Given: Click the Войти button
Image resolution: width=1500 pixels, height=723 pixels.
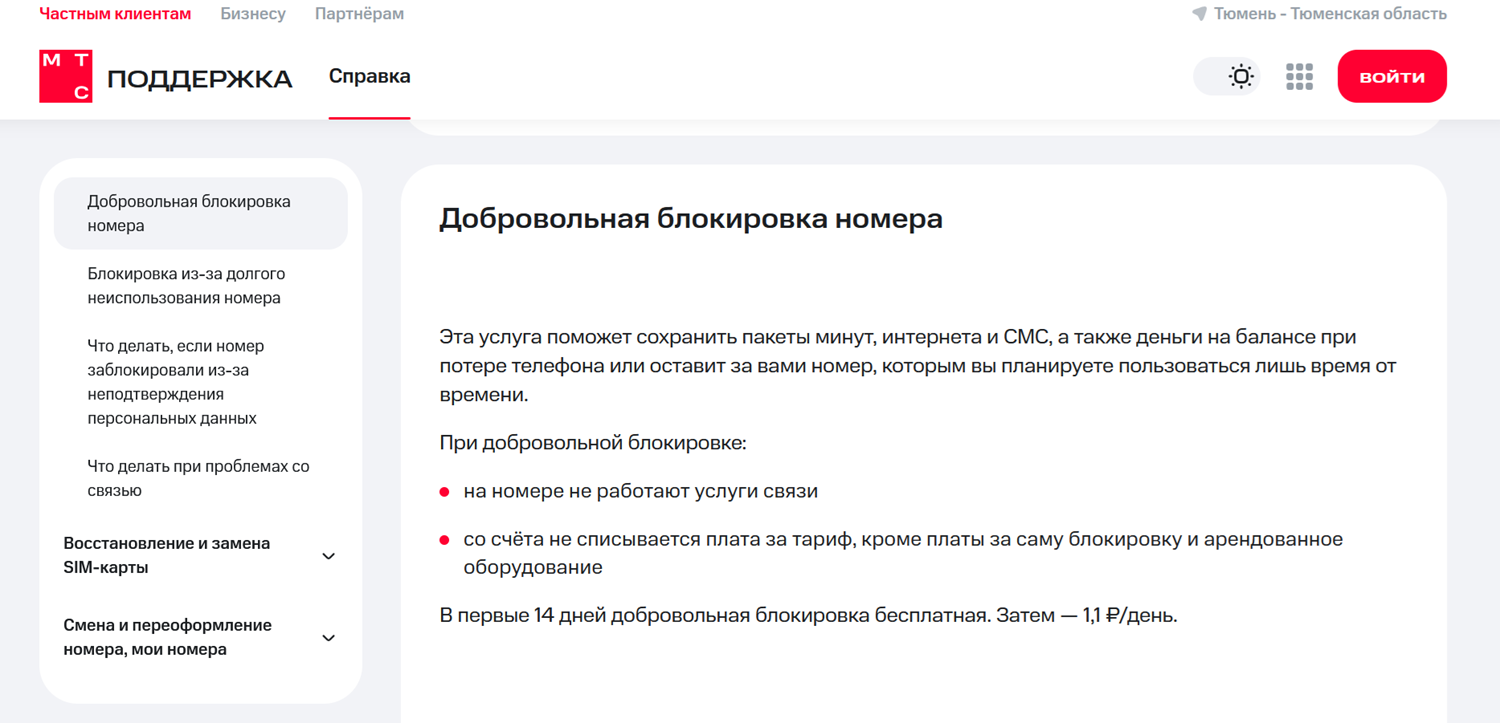Looking at the screenshot, I should pos(1392,76).
